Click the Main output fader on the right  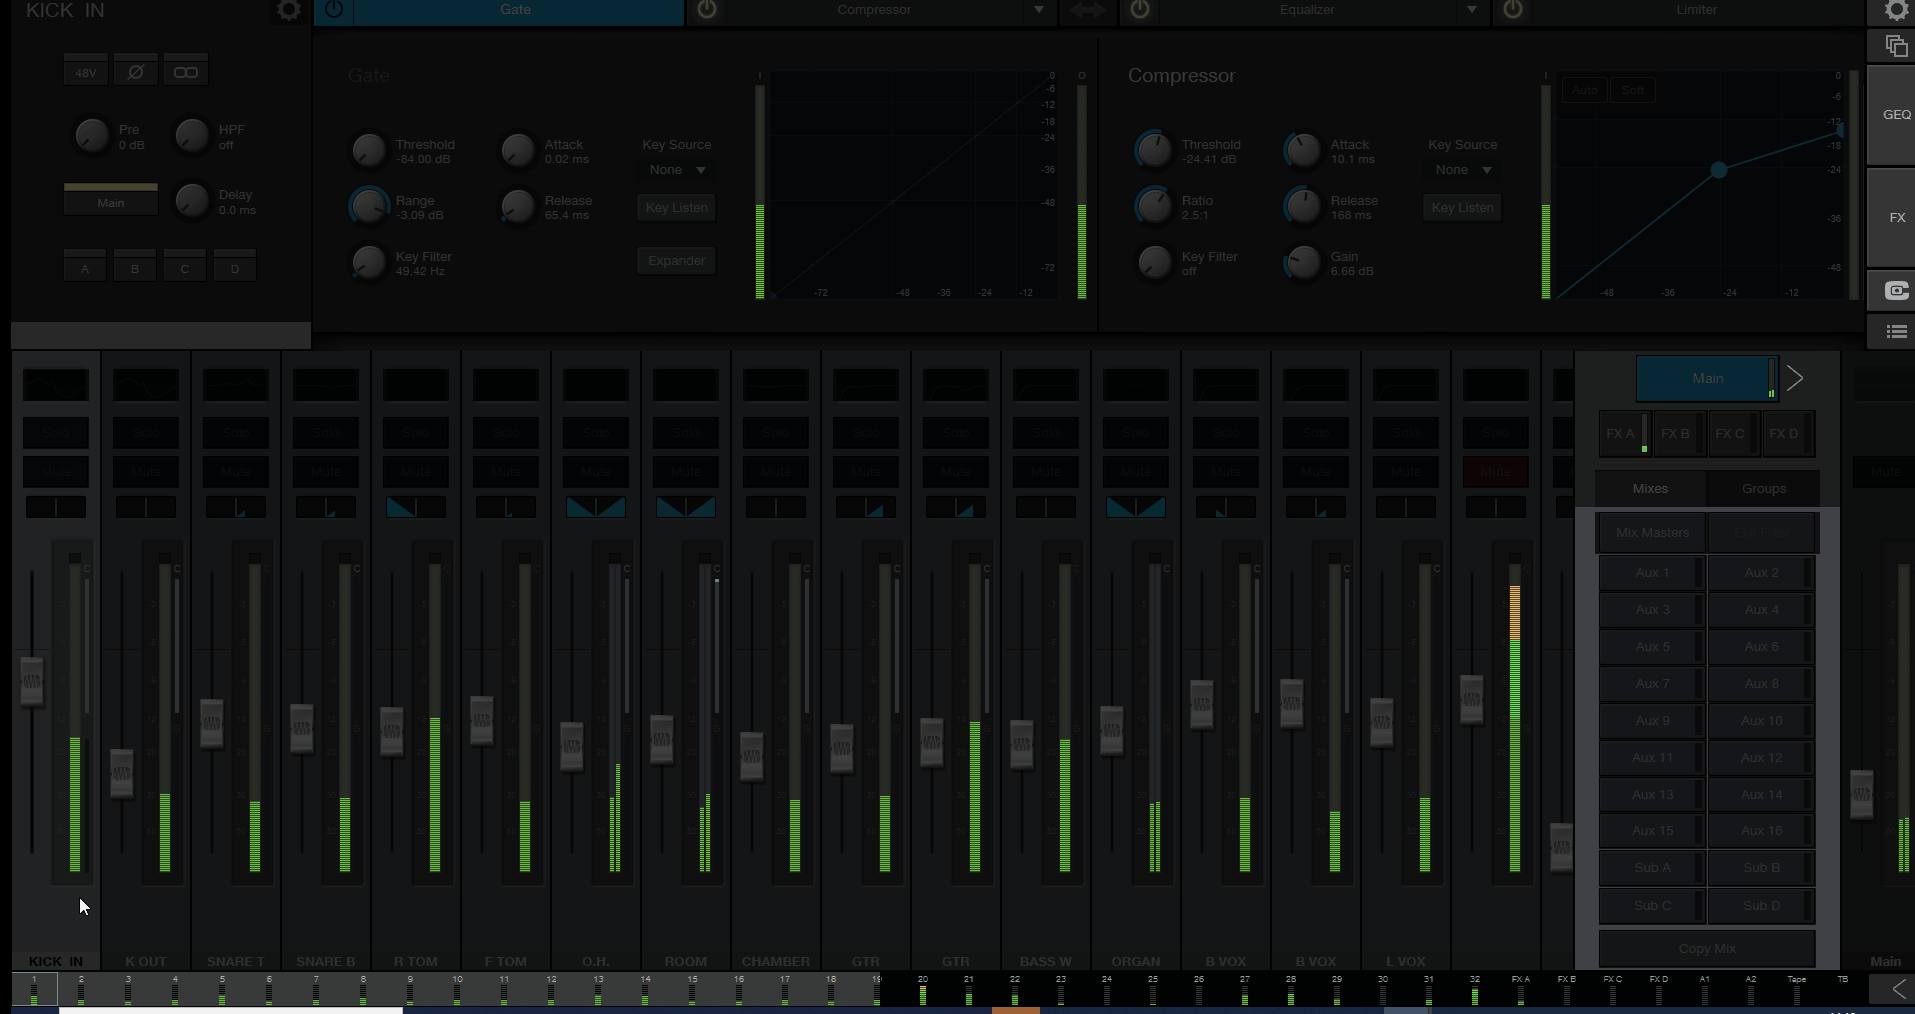[x=1863, y=790]
